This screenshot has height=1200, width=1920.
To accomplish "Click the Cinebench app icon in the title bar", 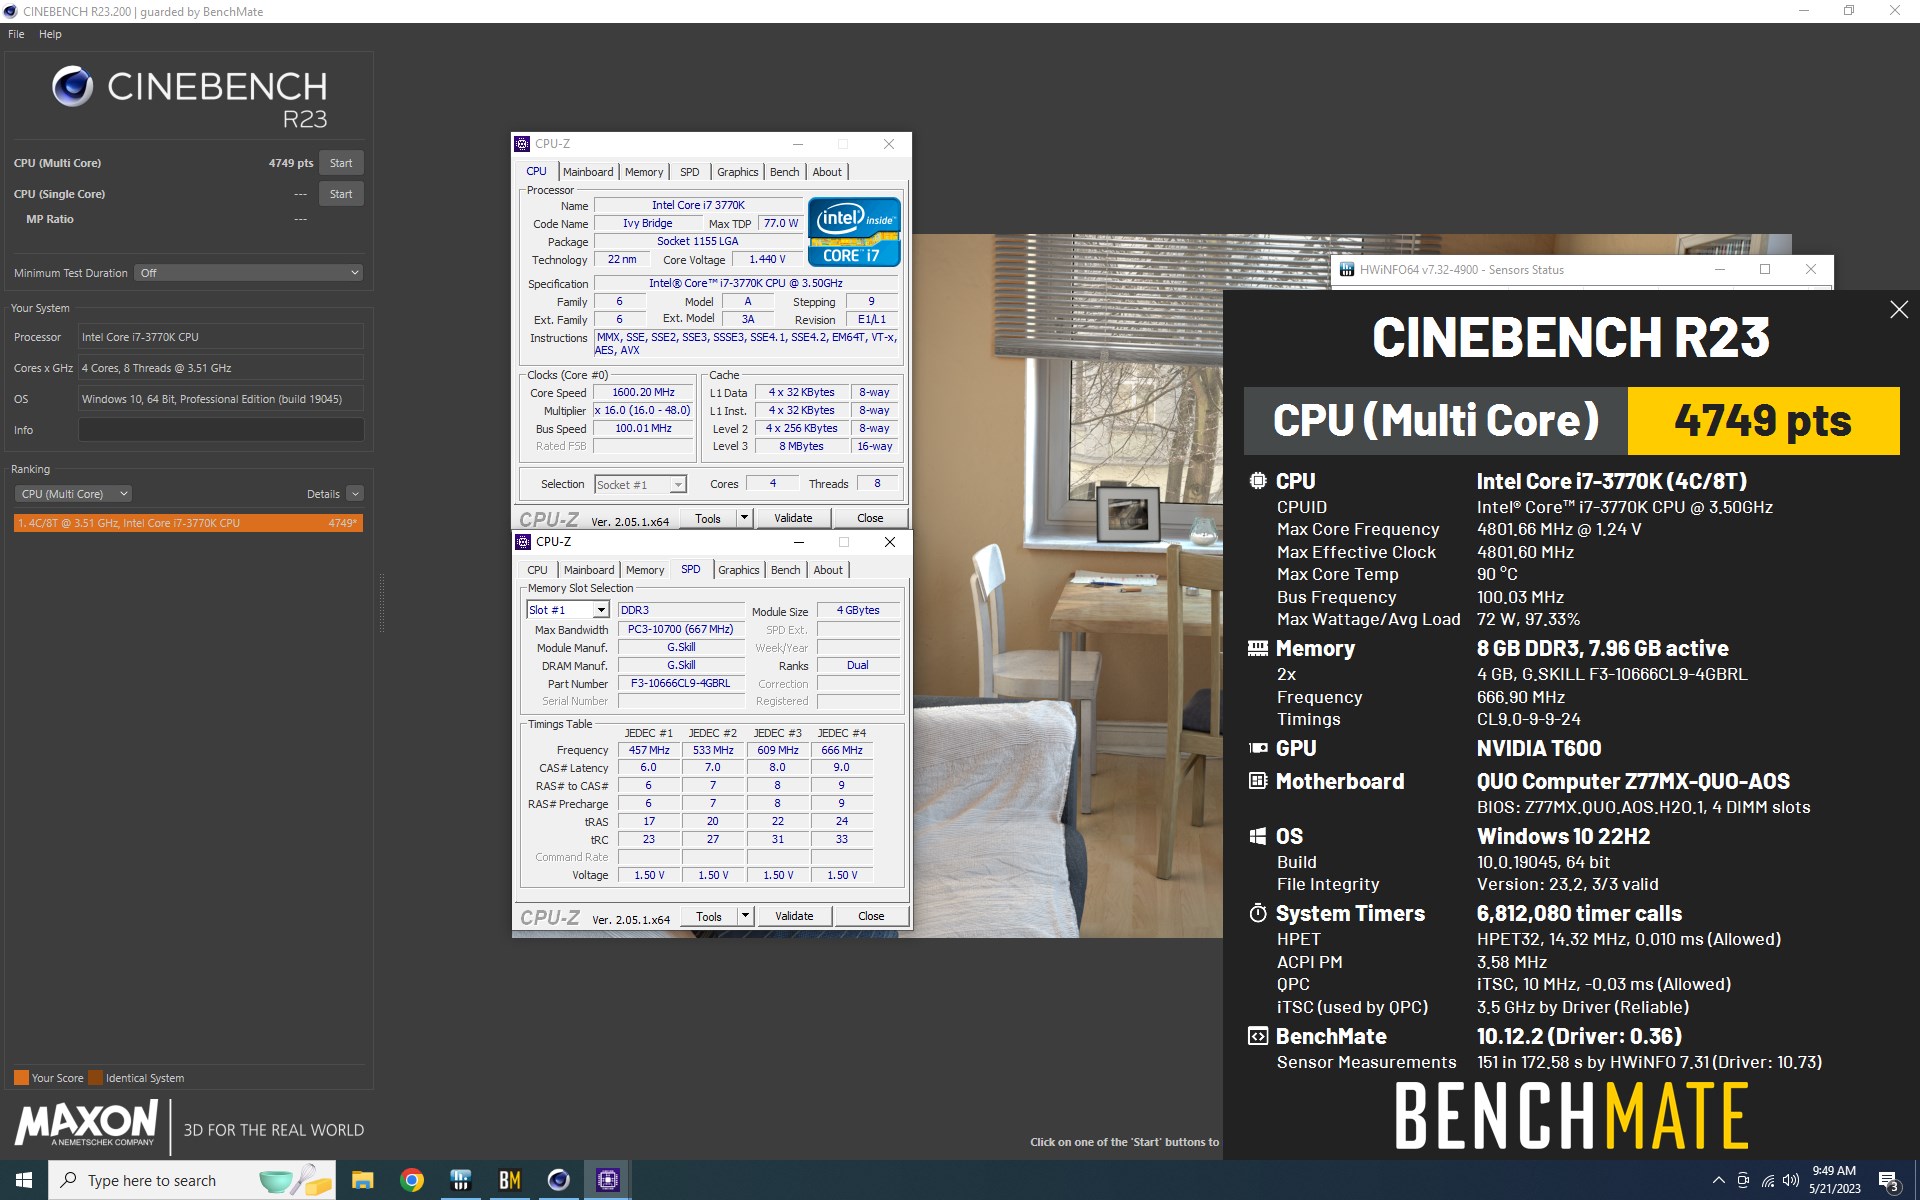I will click(x=11, y=11).
